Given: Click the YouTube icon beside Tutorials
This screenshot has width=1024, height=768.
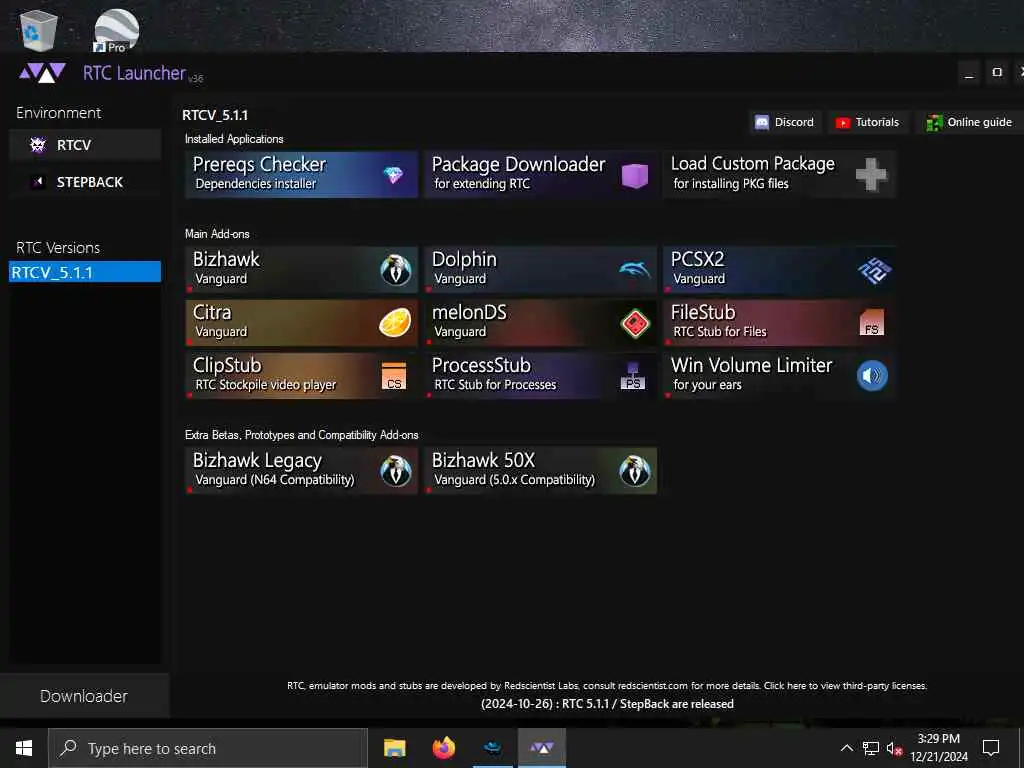Looking at the screenshot, I should pos(843,123).
